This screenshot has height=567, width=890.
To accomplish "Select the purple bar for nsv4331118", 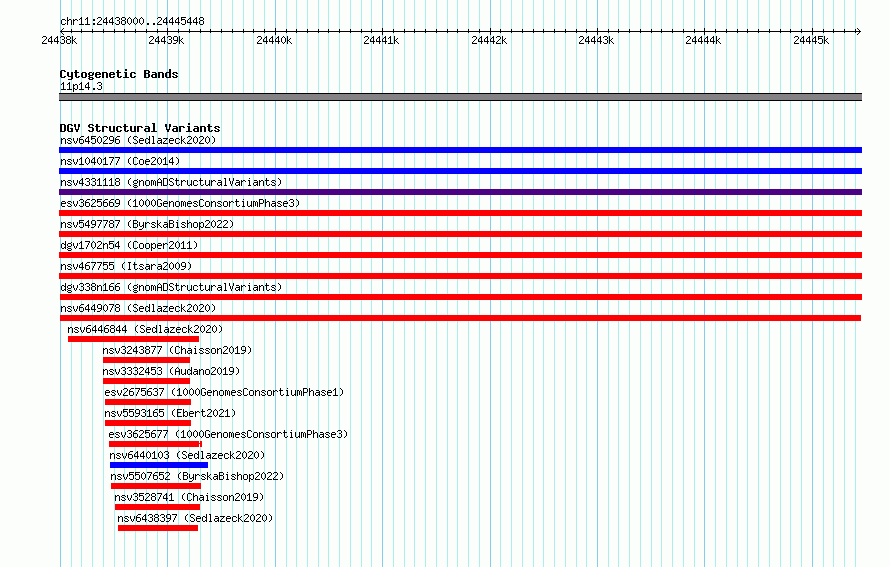I will [460, 192].
